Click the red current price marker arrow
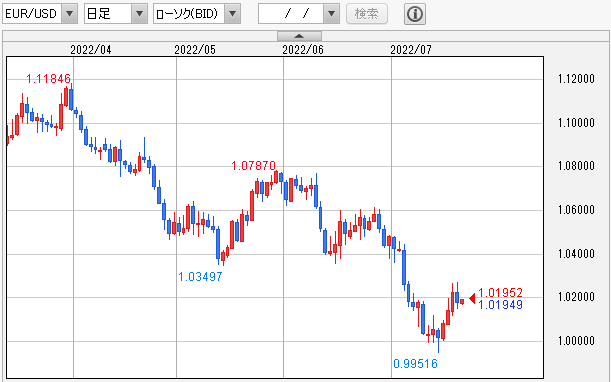Viewport: 611px width, 382px height. (x=472, y=299)
